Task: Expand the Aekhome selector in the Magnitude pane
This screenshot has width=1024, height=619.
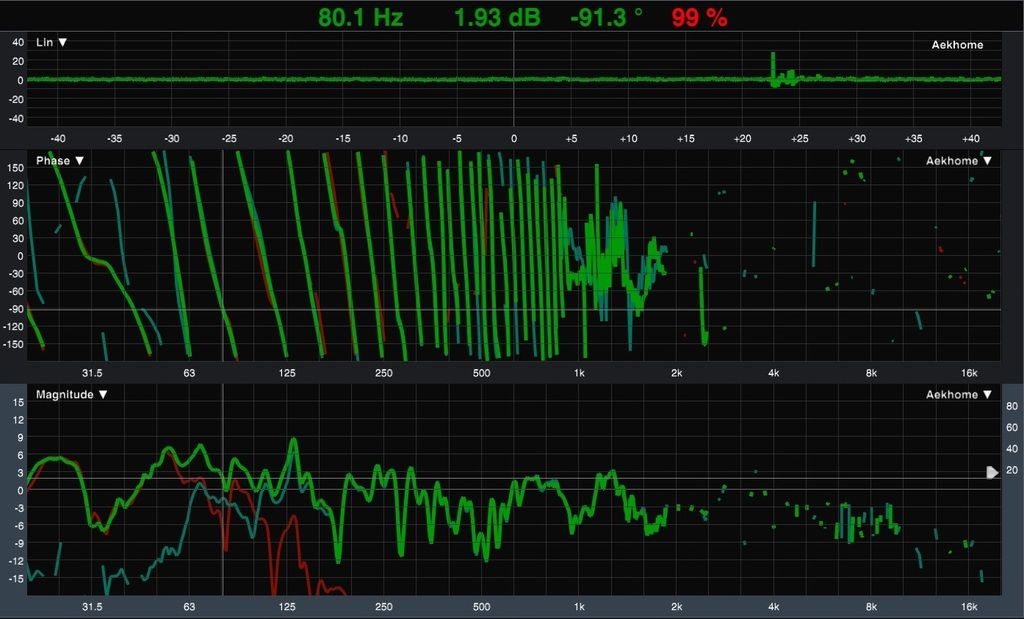Action: click(959, 394)
